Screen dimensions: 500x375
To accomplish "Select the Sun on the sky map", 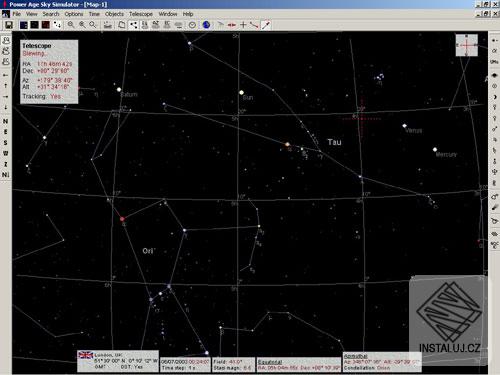I will point(241,92).
